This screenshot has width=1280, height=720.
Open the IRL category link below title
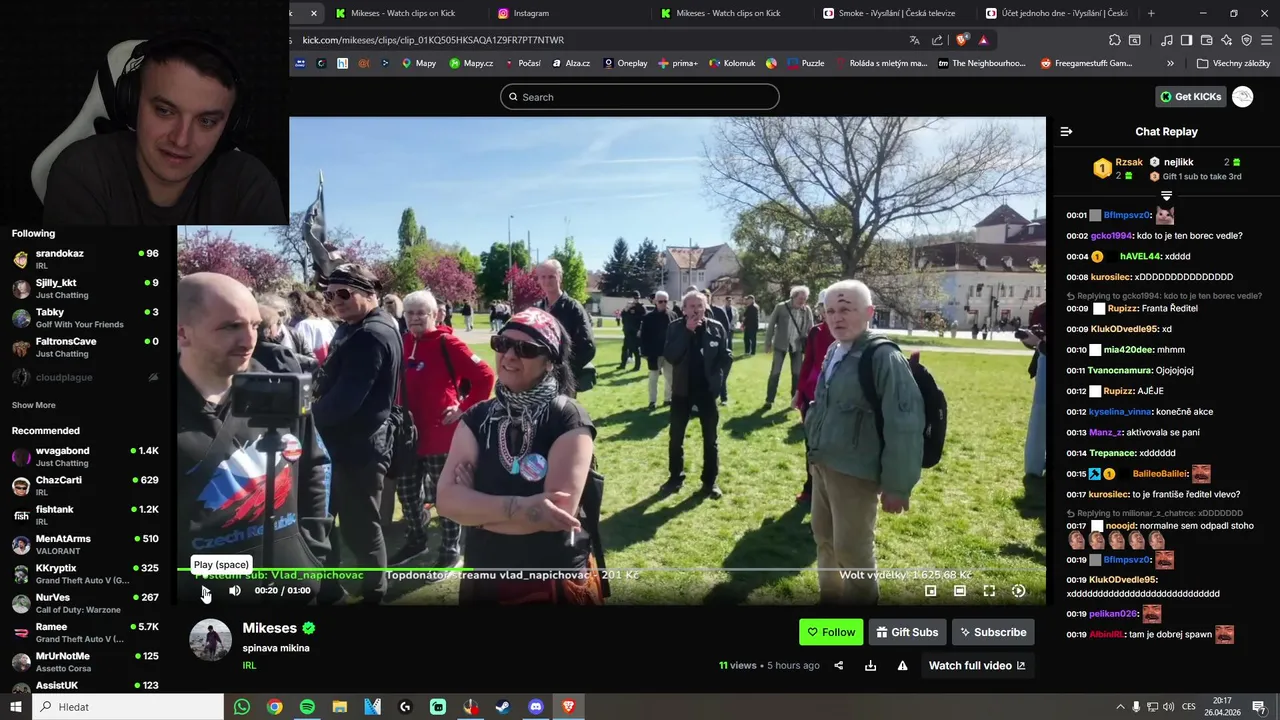click(249, 666)
